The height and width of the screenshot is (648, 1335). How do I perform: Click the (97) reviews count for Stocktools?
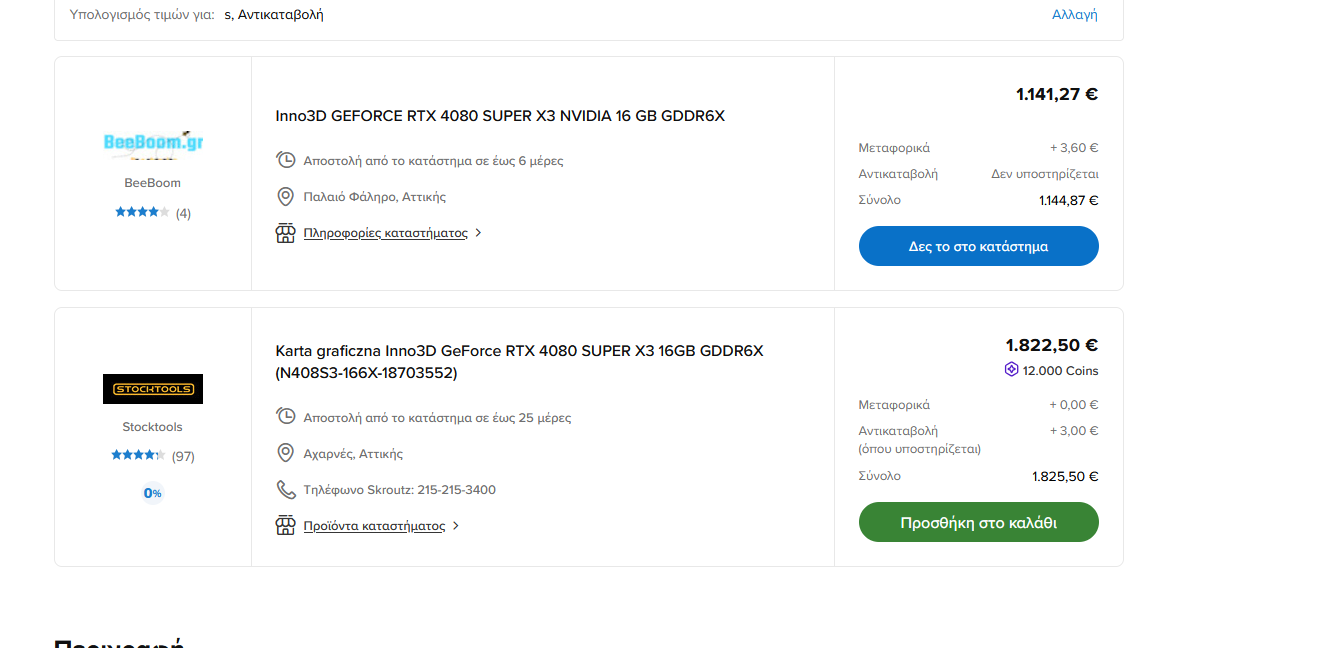pos(183,457)
